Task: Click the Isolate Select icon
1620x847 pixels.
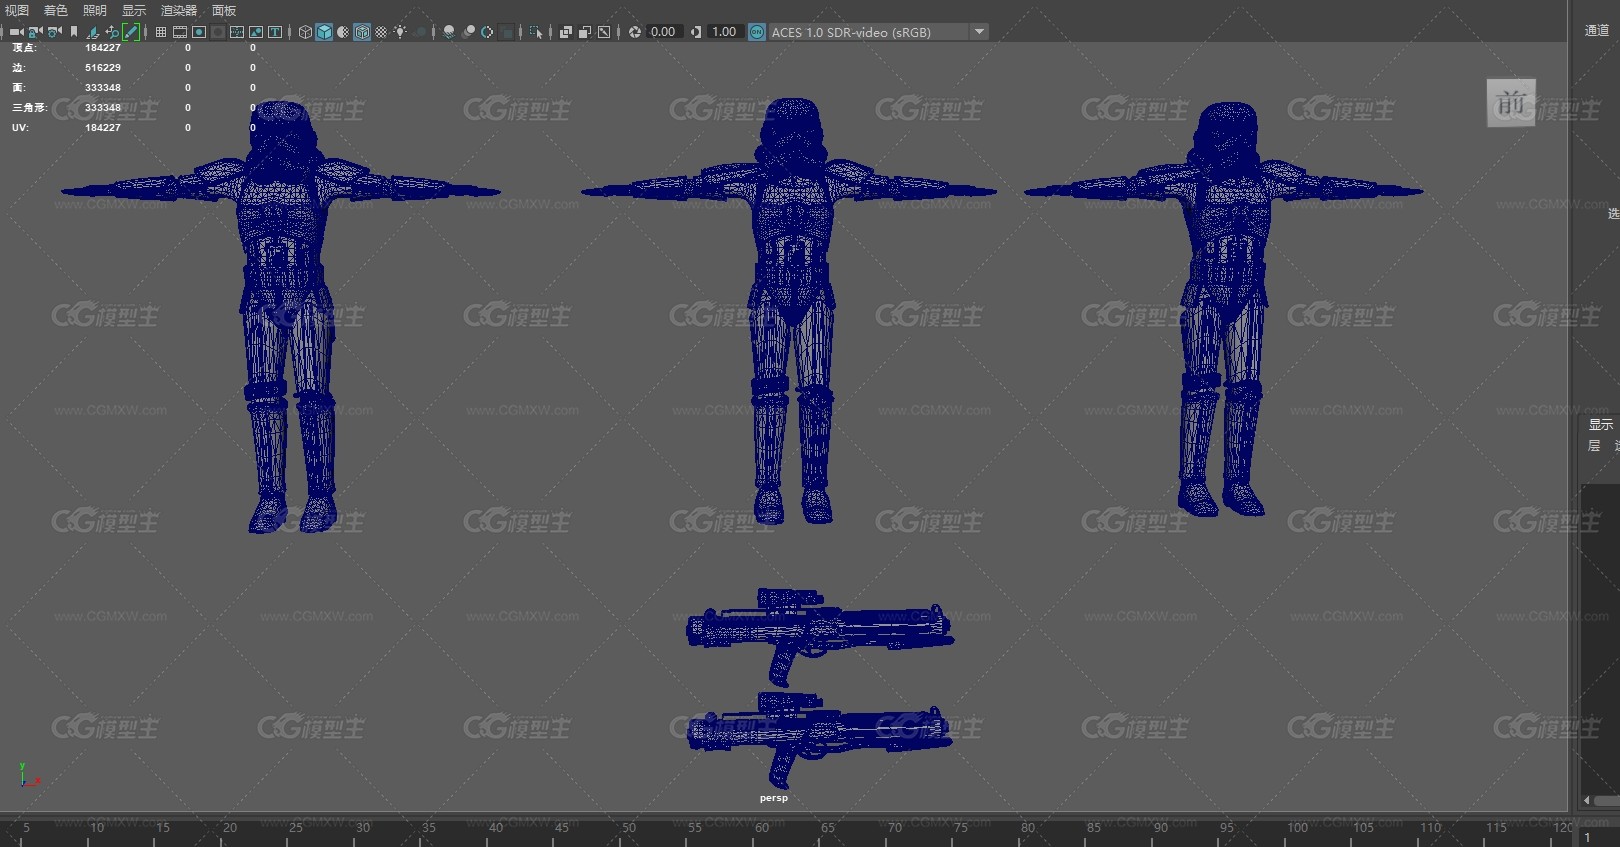Action: pos(536,32)
